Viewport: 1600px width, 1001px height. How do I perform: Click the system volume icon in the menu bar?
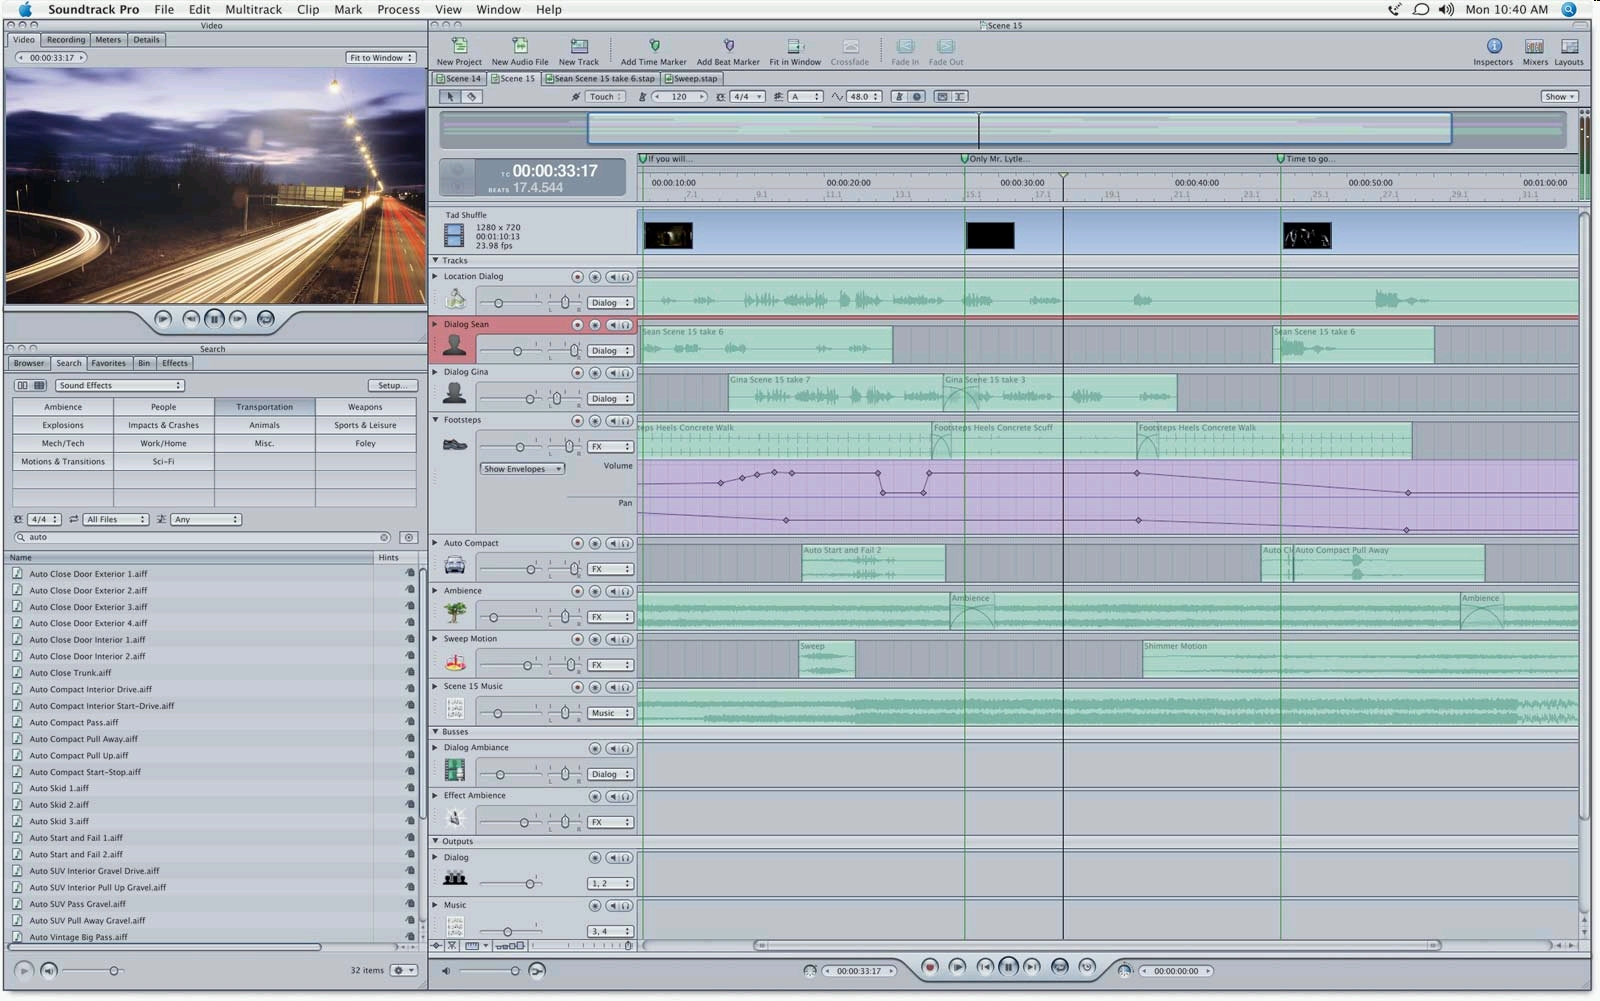(1446, 9)
